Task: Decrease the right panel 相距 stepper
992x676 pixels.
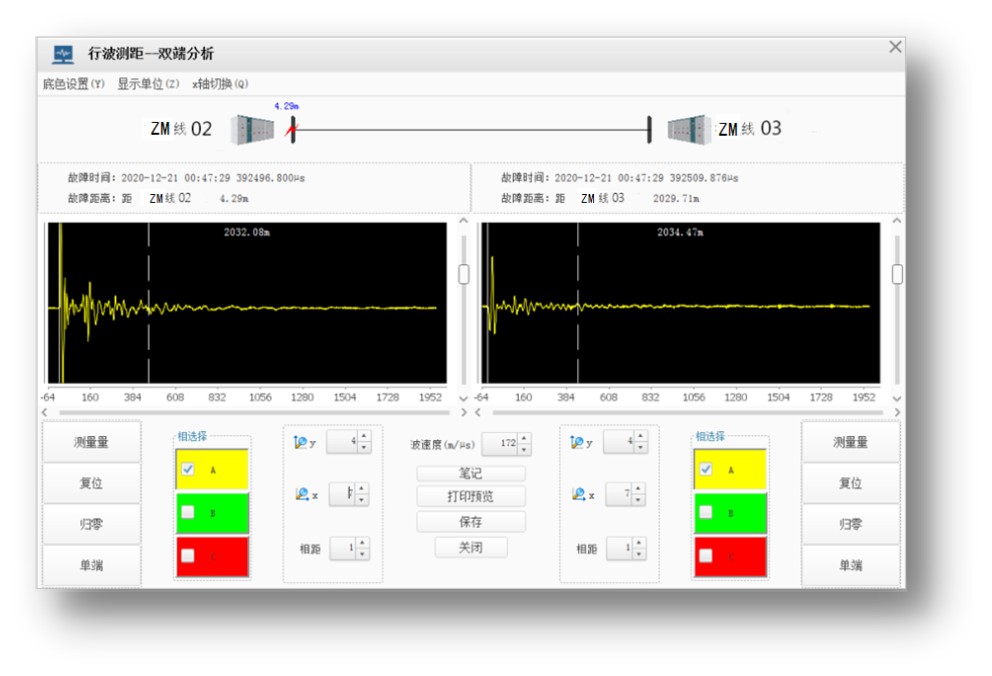Action: point(639,554)
